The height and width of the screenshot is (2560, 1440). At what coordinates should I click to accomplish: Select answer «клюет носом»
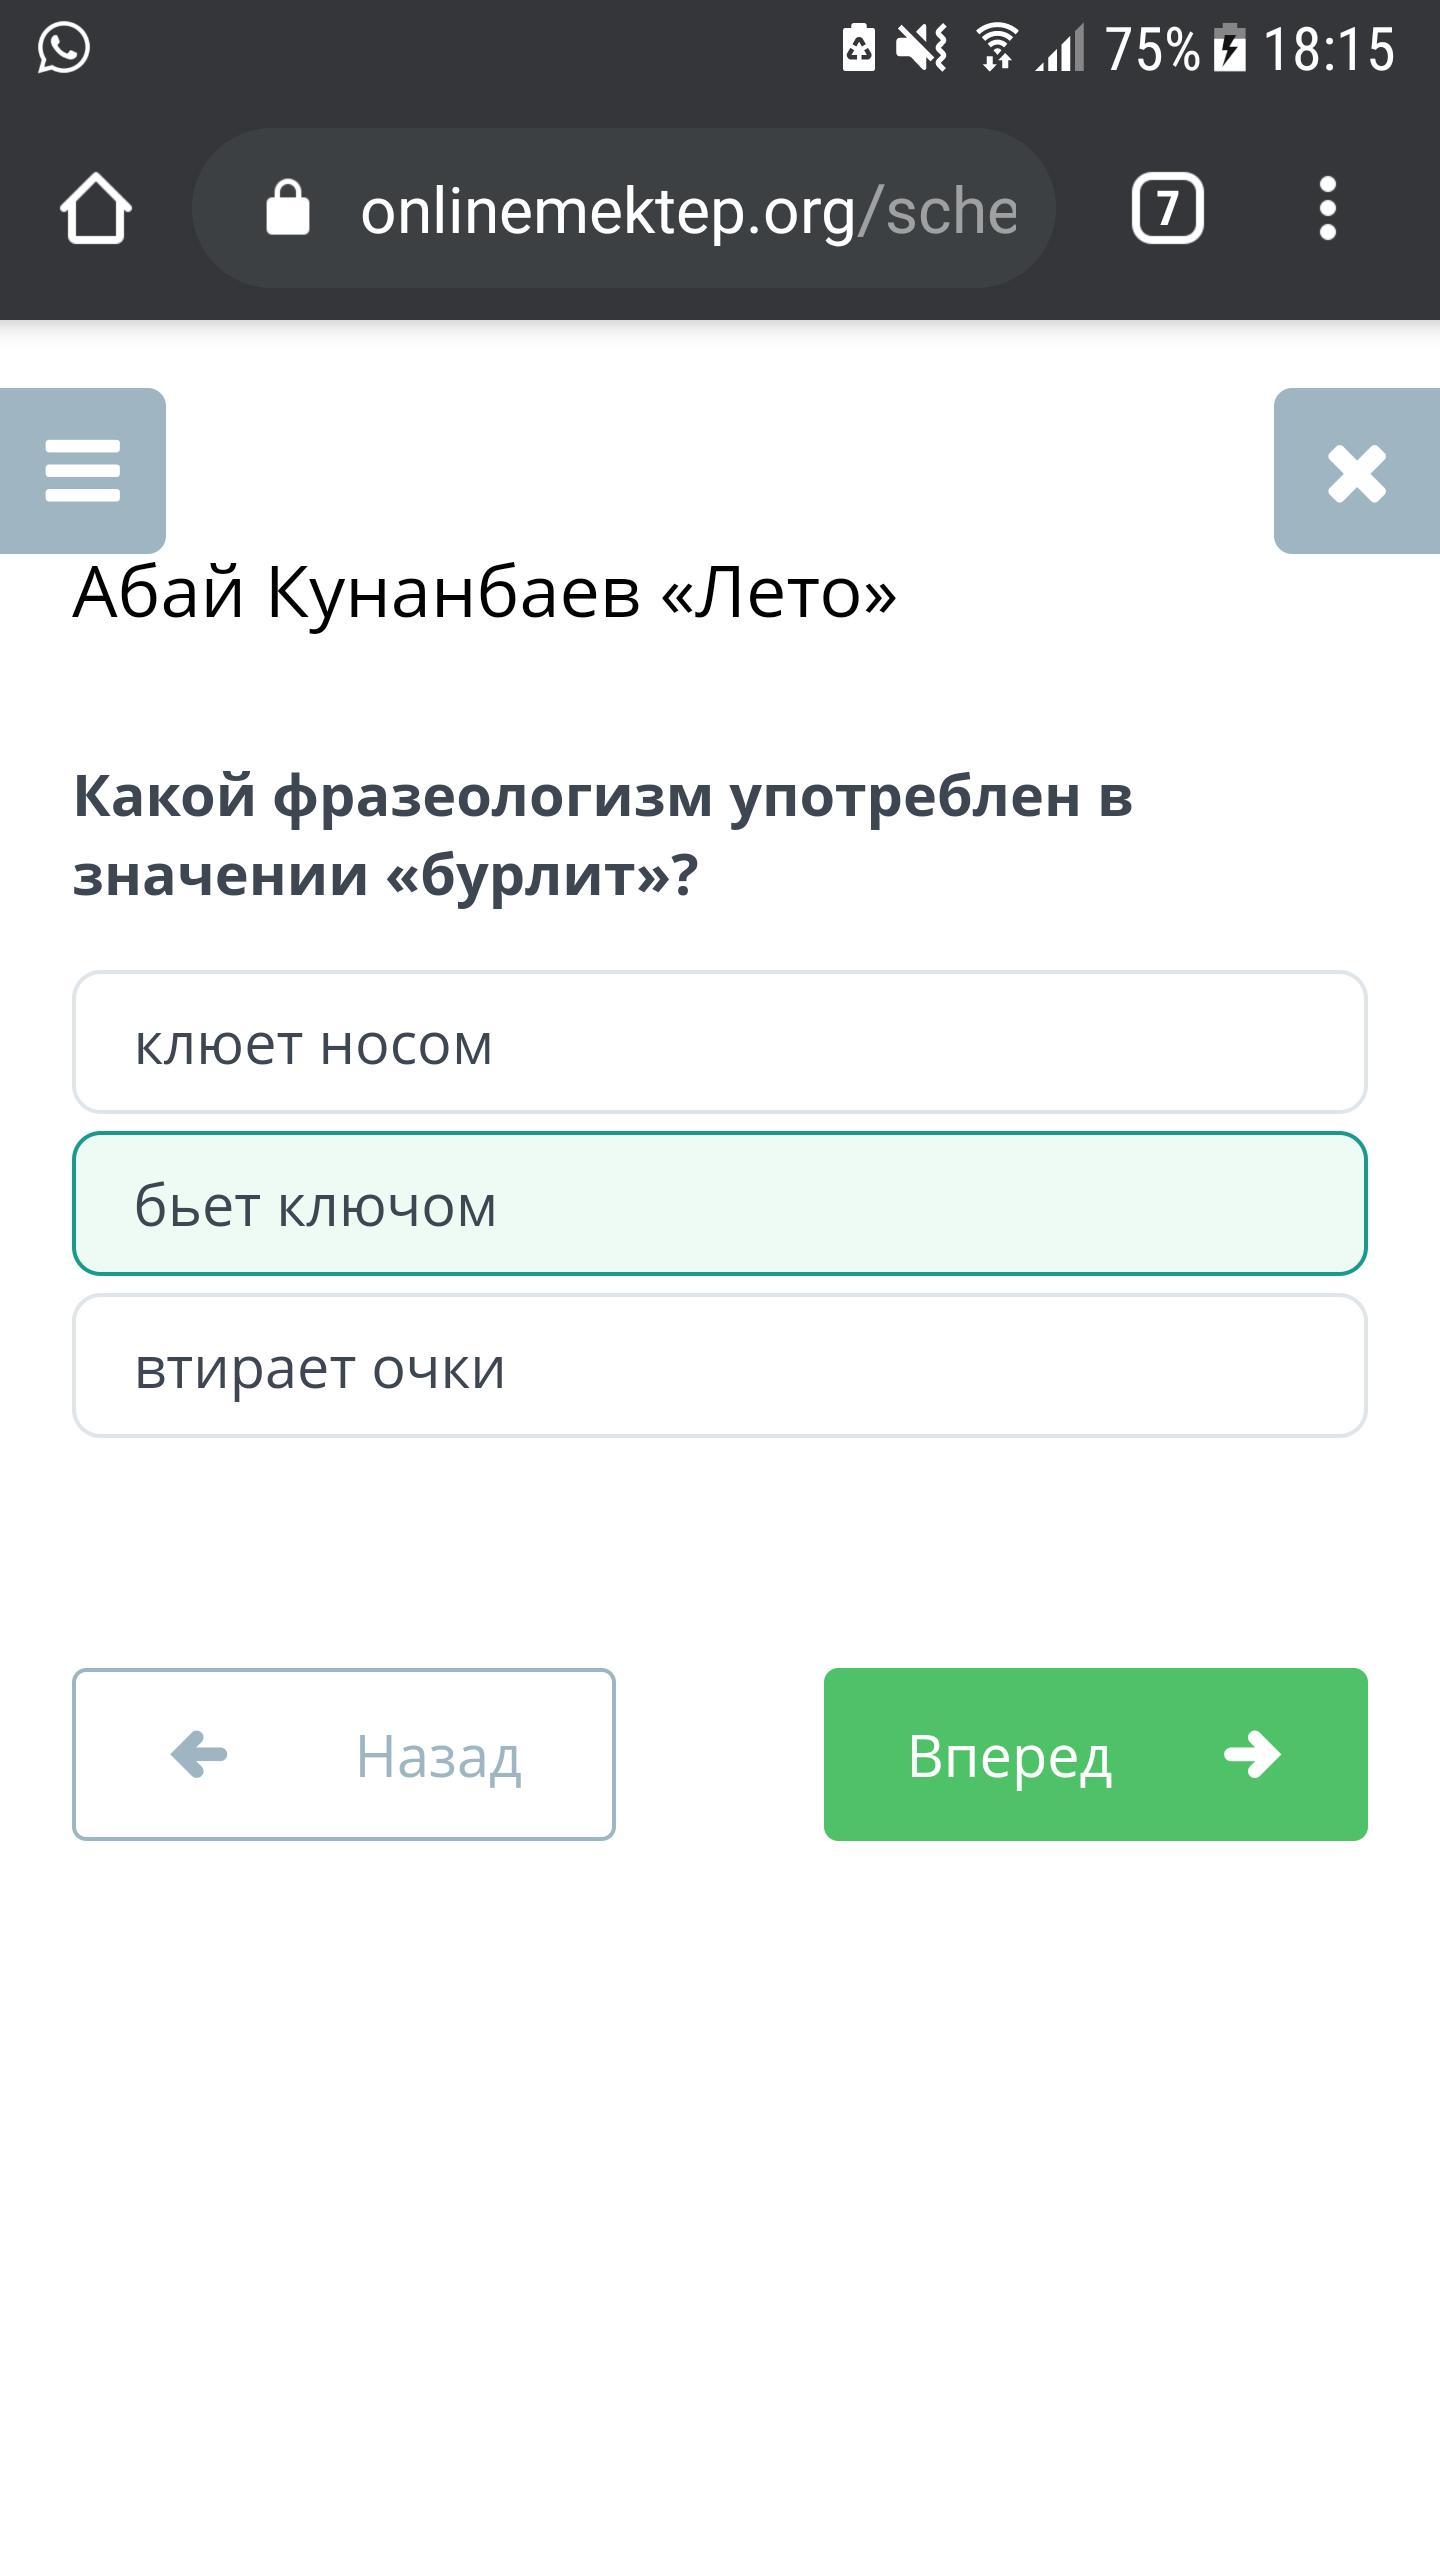pos(720,1042)
